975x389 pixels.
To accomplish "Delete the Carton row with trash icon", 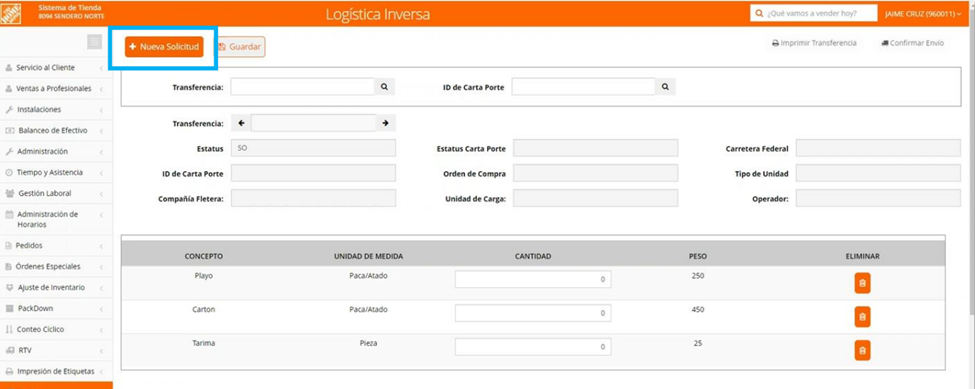I will click(x=862, y=317).
